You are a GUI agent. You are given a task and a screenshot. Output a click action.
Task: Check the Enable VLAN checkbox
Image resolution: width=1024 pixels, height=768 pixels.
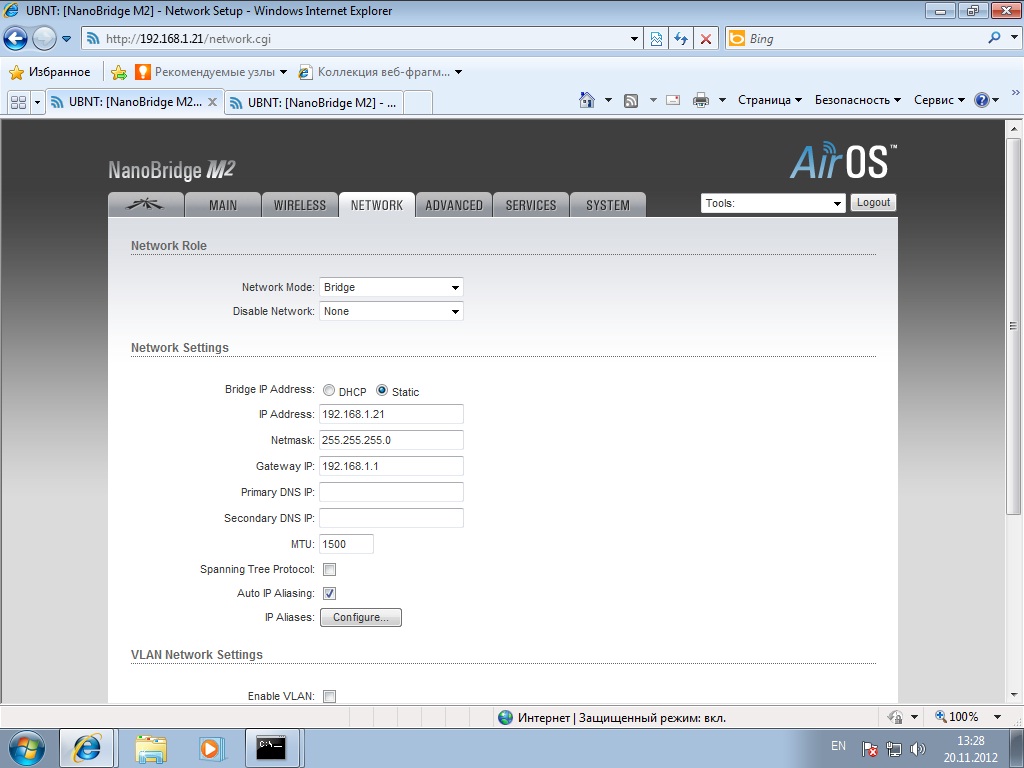(x=330, y=696)
